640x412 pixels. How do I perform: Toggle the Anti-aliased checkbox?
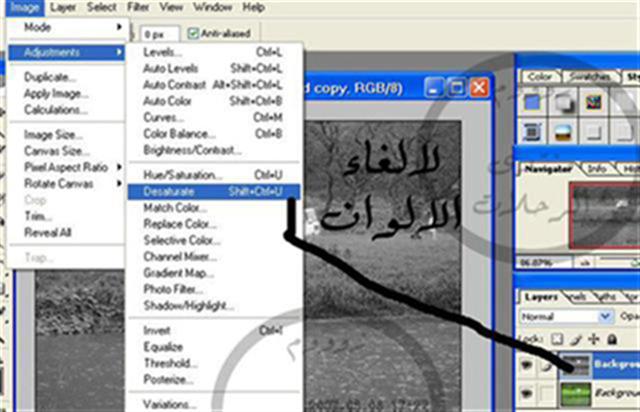193,33
